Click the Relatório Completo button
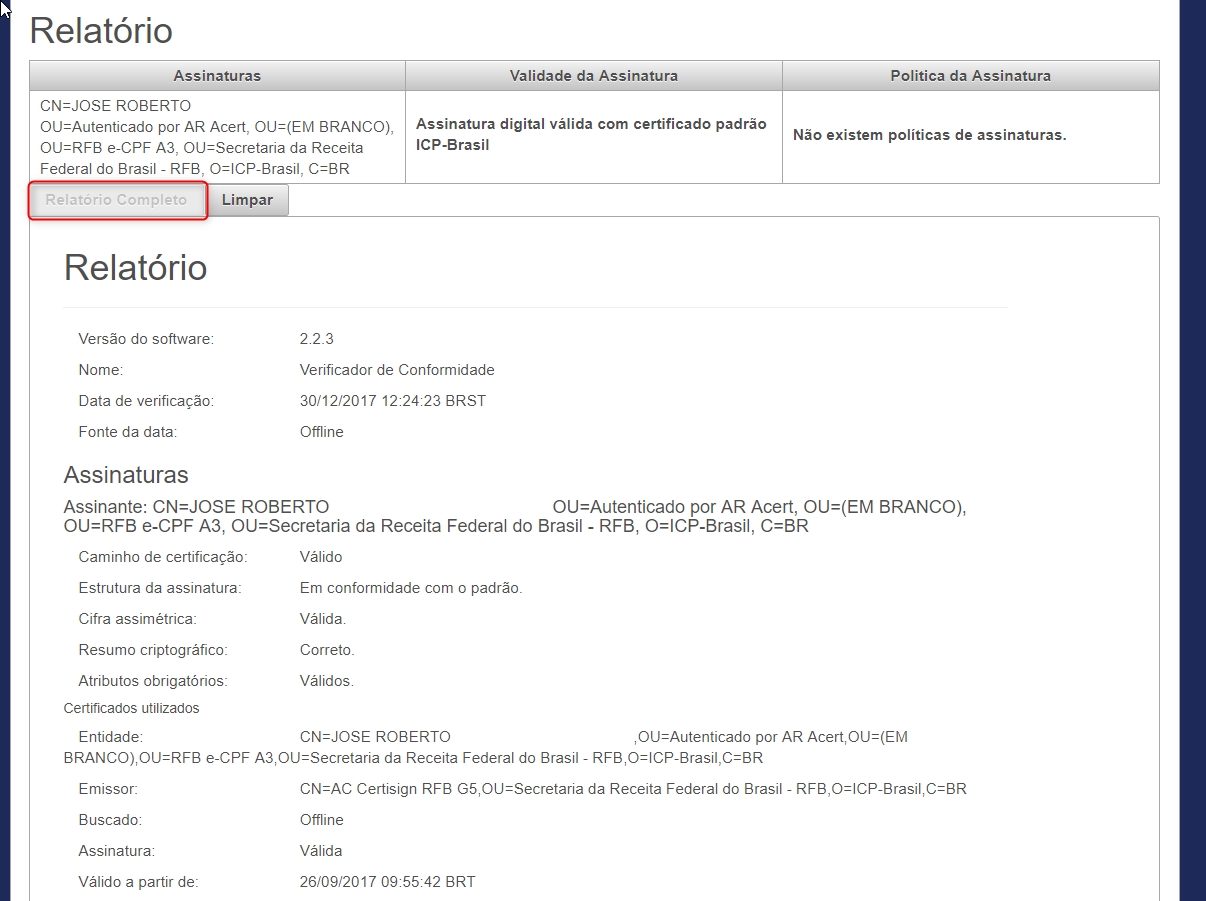This screenshot has width=1206, height=901. pyautogui.click(x=117, y=200)
